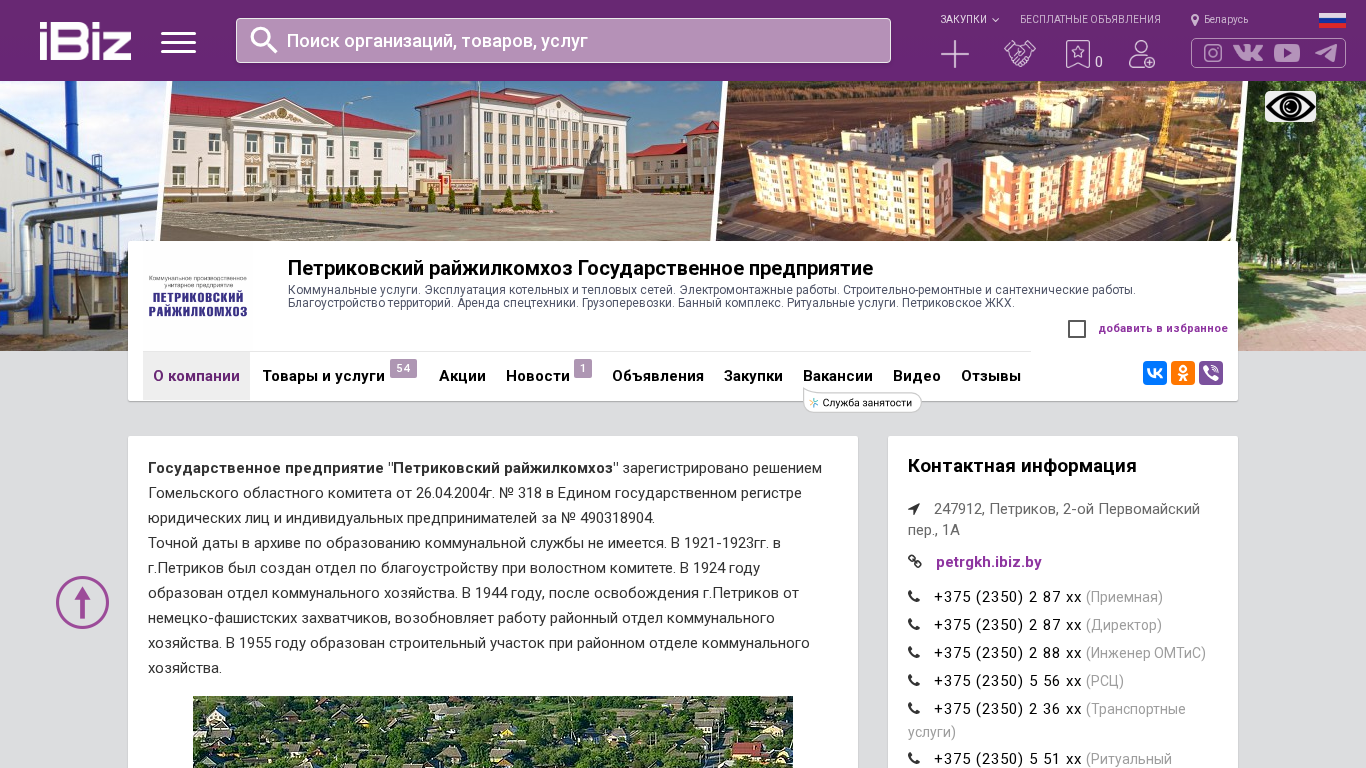Check the добавить в избранное checkbox

1077,329
